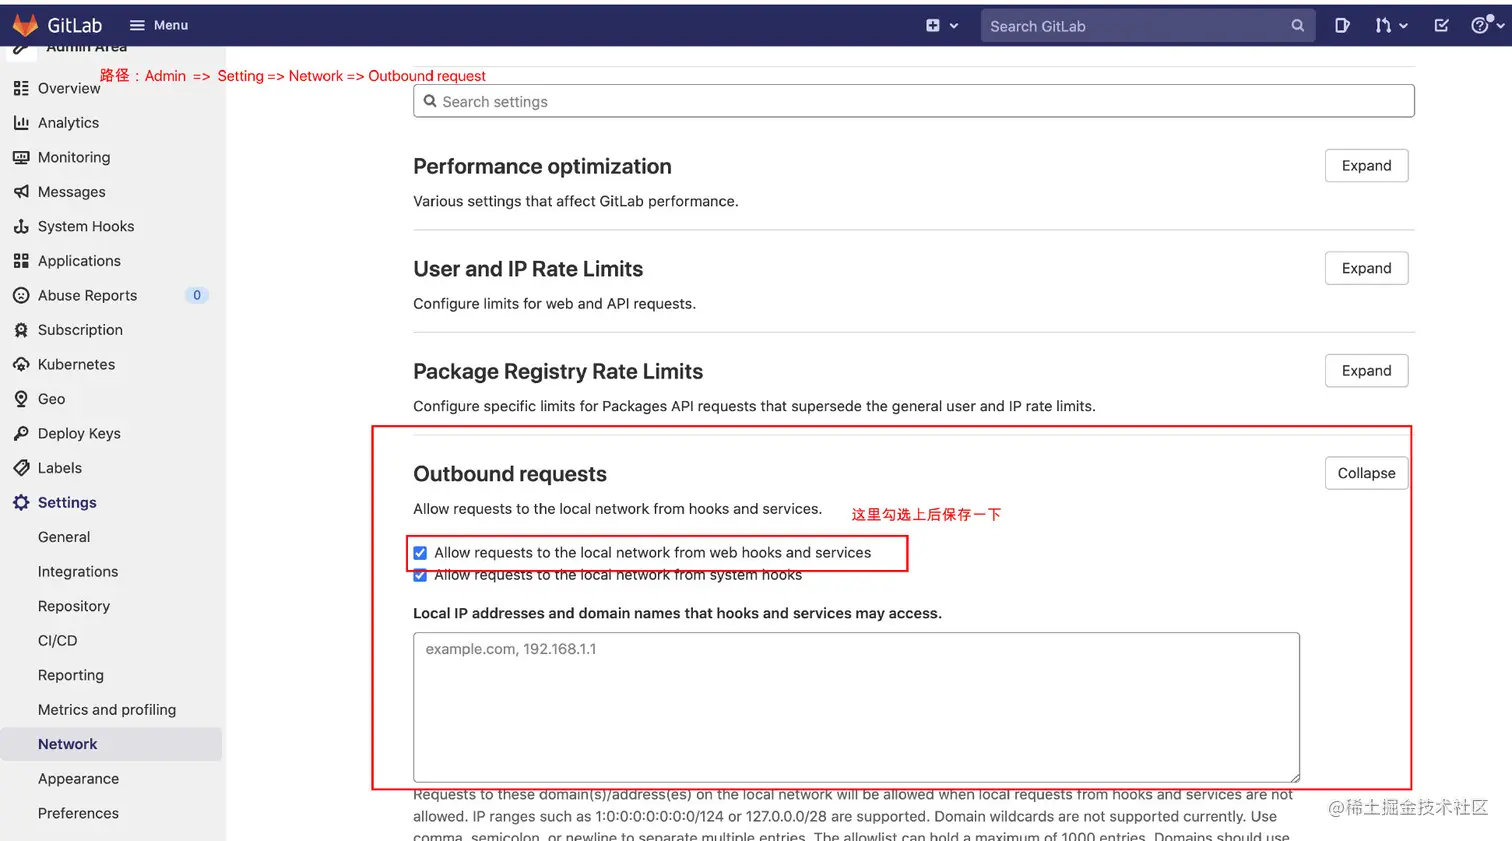1512x841 pixels.
Task: Collapse the Outbound requests section
Action: [1366, 473]
